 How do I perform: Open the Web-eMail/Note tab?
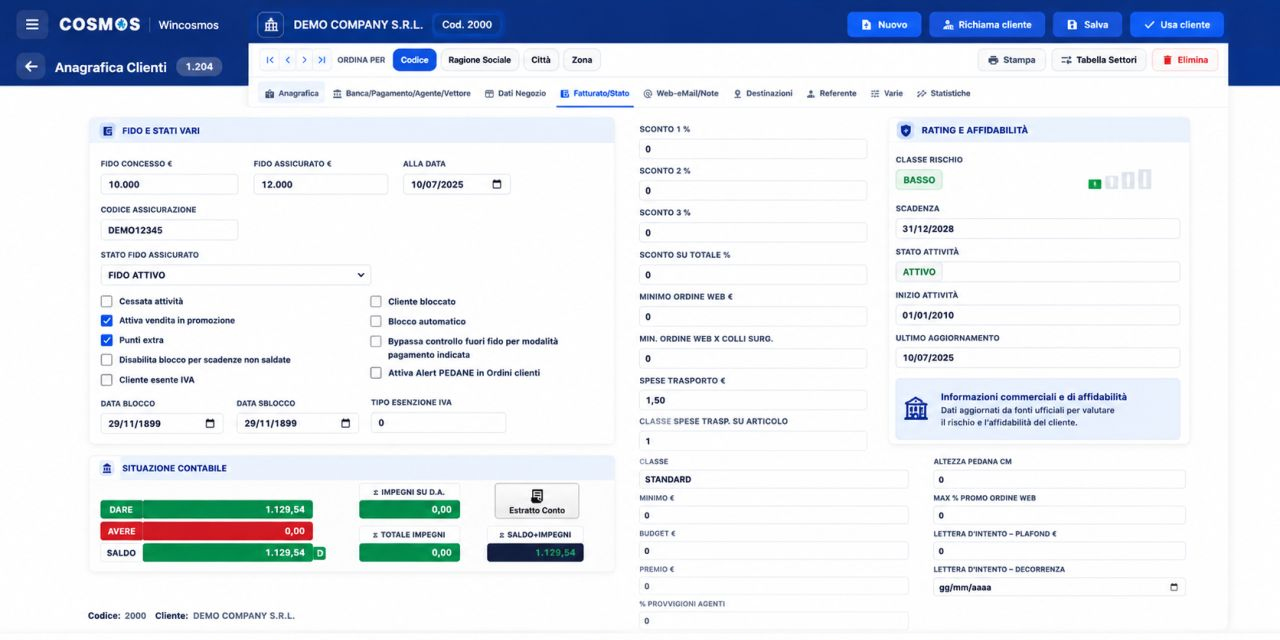pos(681,93)
